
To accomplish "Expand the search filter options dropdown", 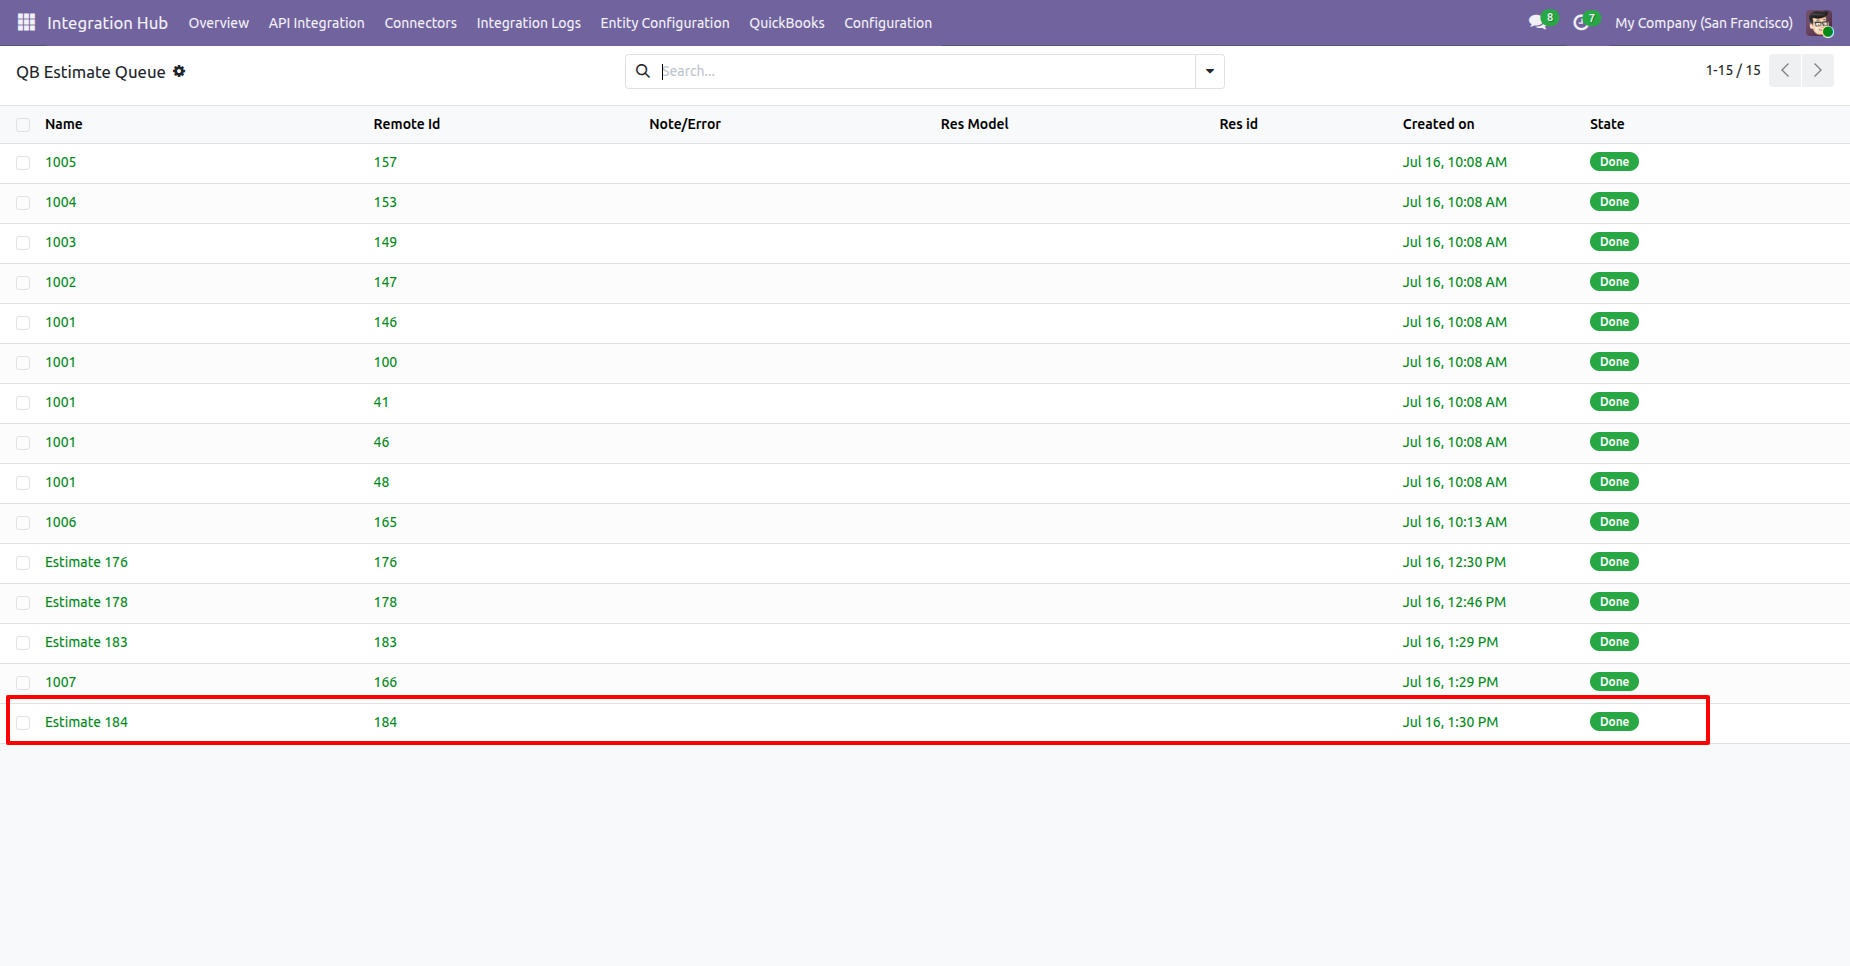I will point(1210,71).
